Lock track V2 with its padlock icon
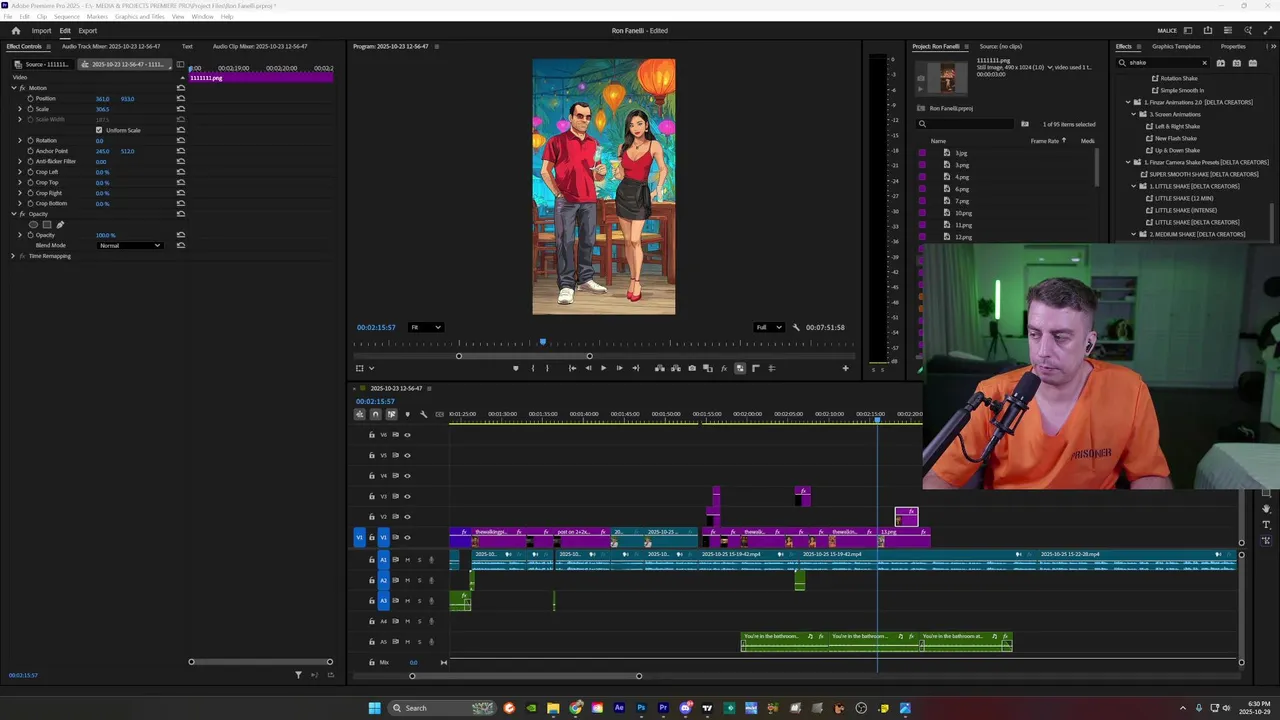Viewport: 1280px width, 720px height. tap(372, 517)
